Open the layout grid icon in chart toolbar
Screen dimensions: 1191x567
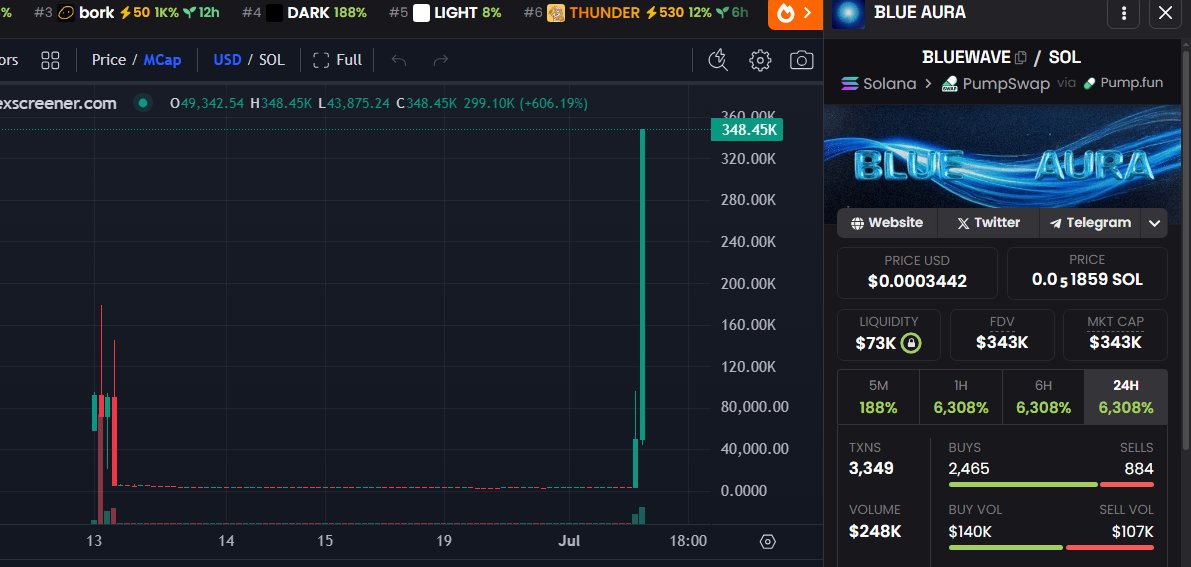click(50, 60)
